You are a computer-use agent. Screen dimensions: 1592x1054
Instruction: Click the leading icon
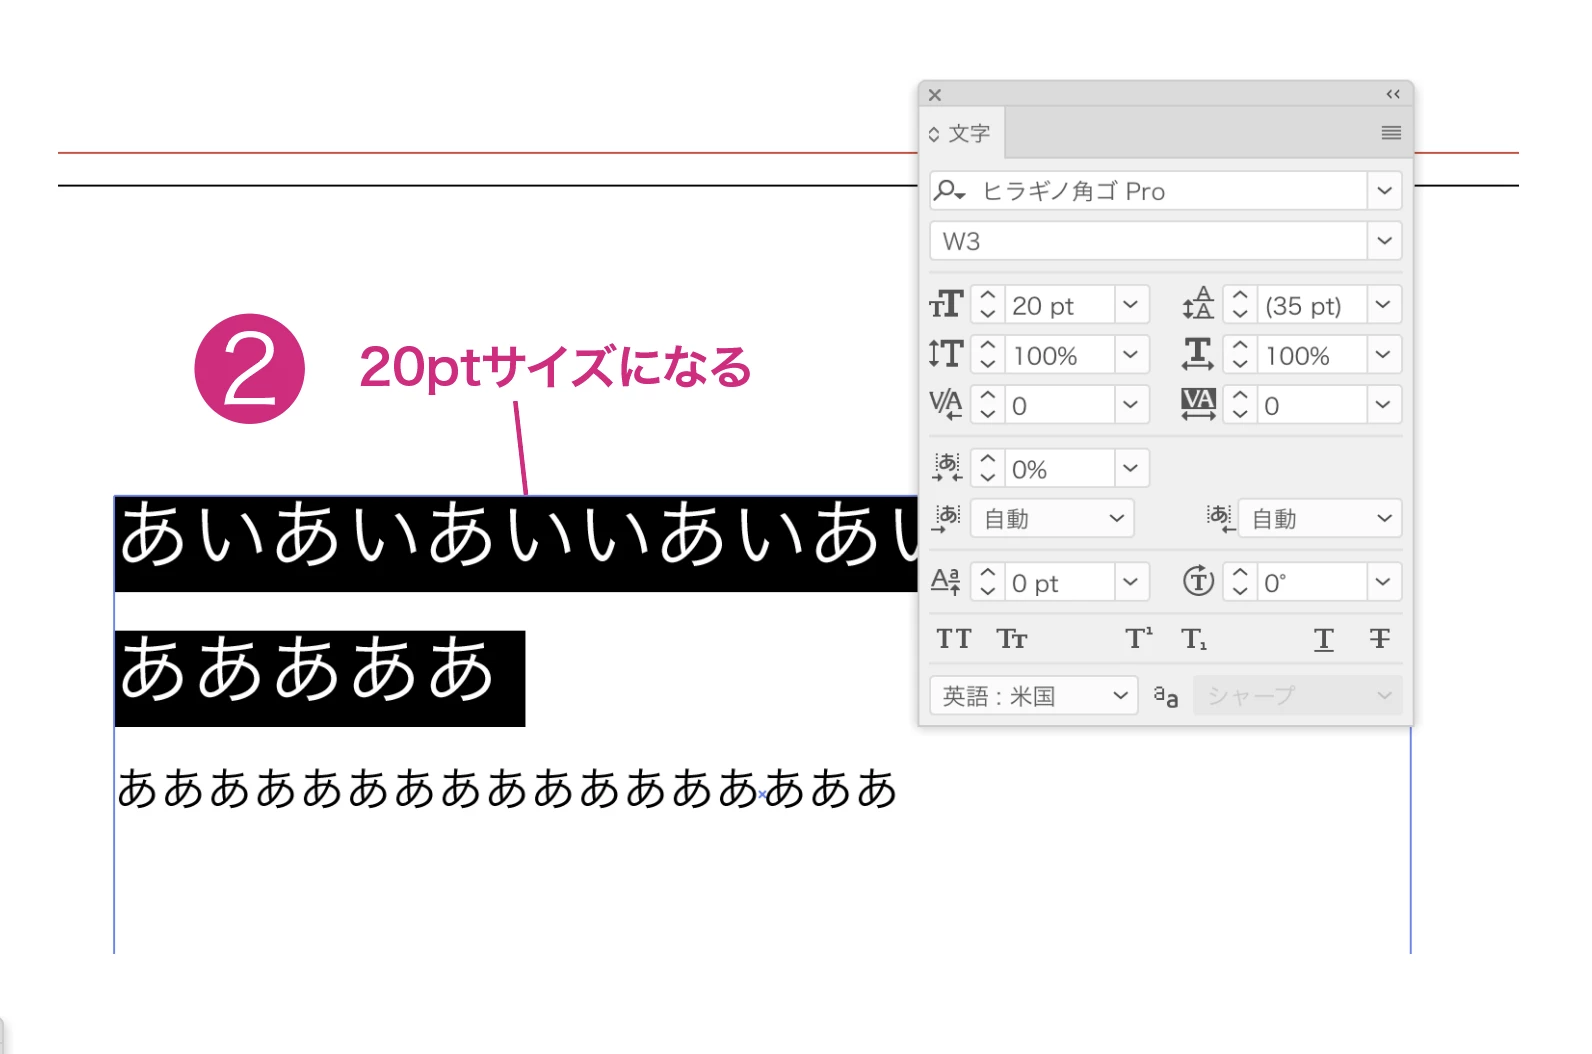coord(1198,304)
